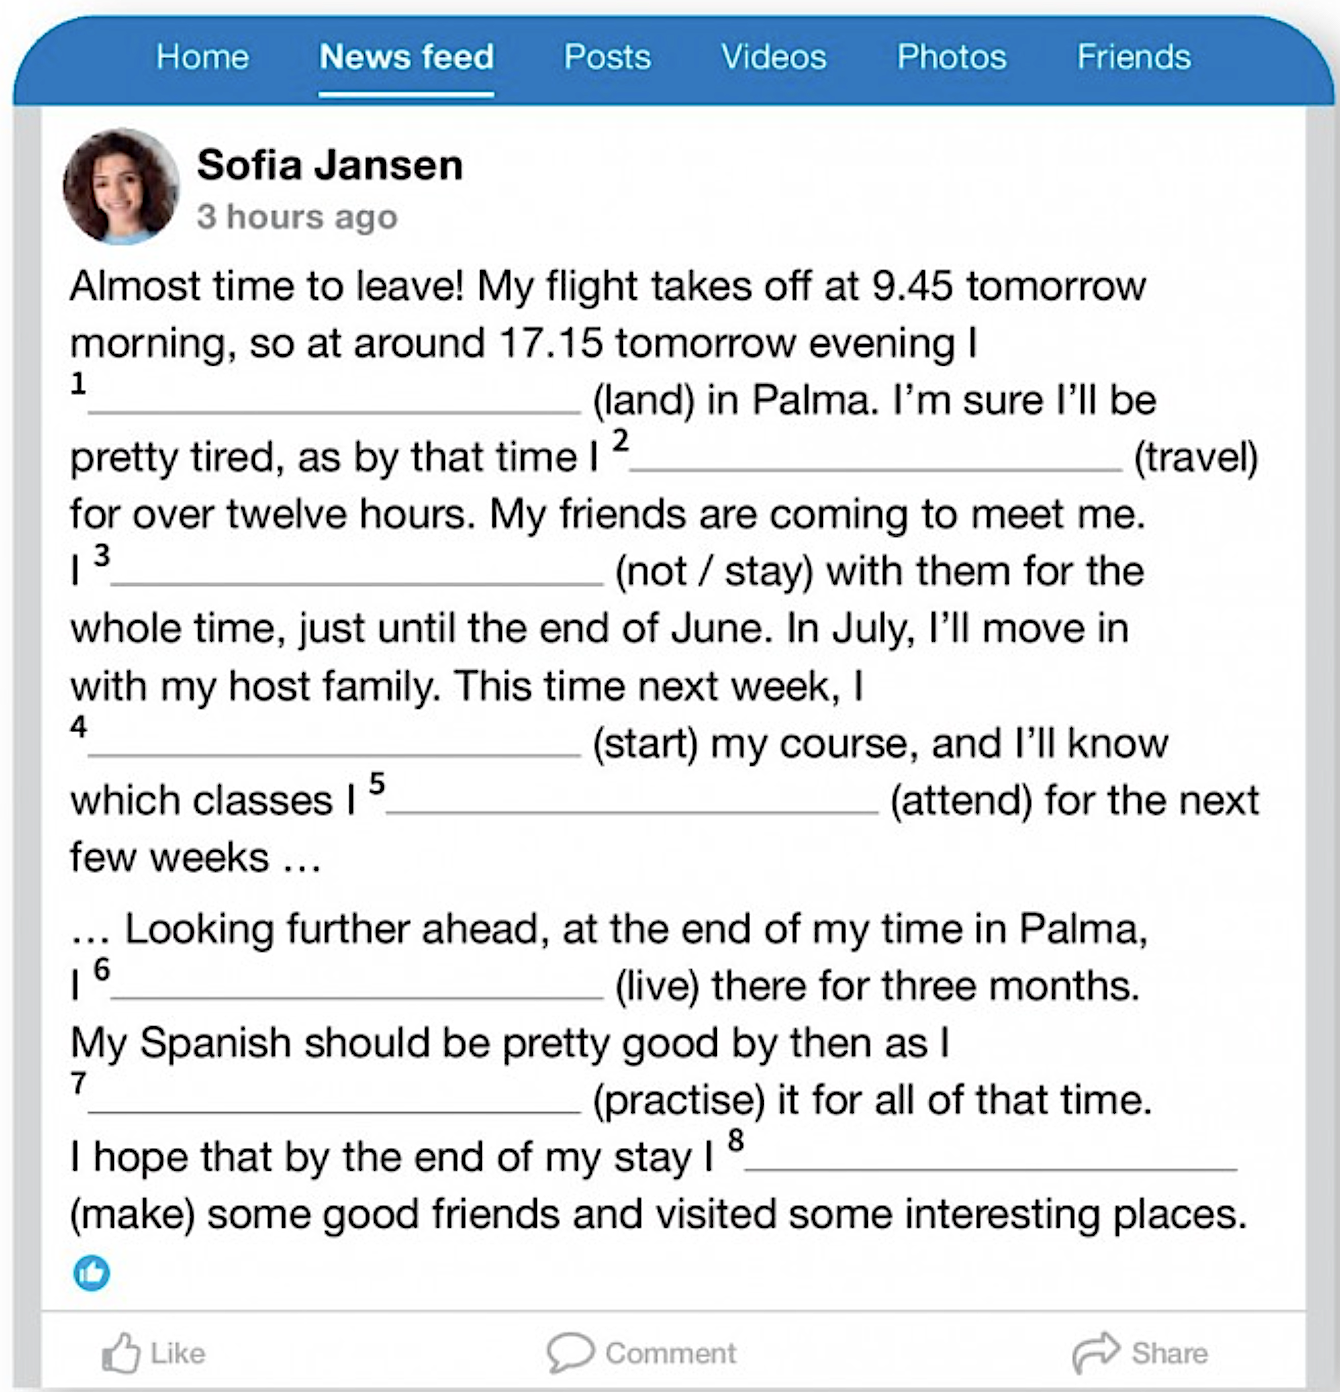1340x1392 pixels.
Task: Click the '3 hours ago' timestamp
Action: pos(297,217)
